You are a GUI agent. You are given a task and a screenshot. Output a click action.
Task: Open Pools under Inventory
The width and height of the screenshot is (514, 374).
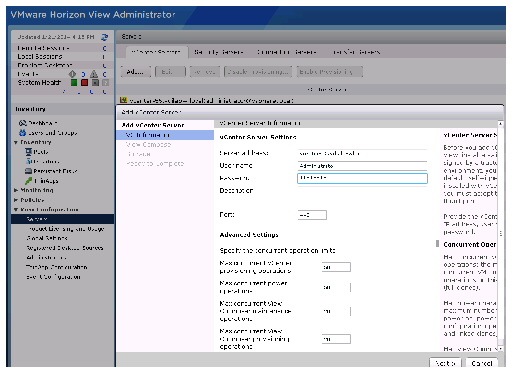pos(41,152)
